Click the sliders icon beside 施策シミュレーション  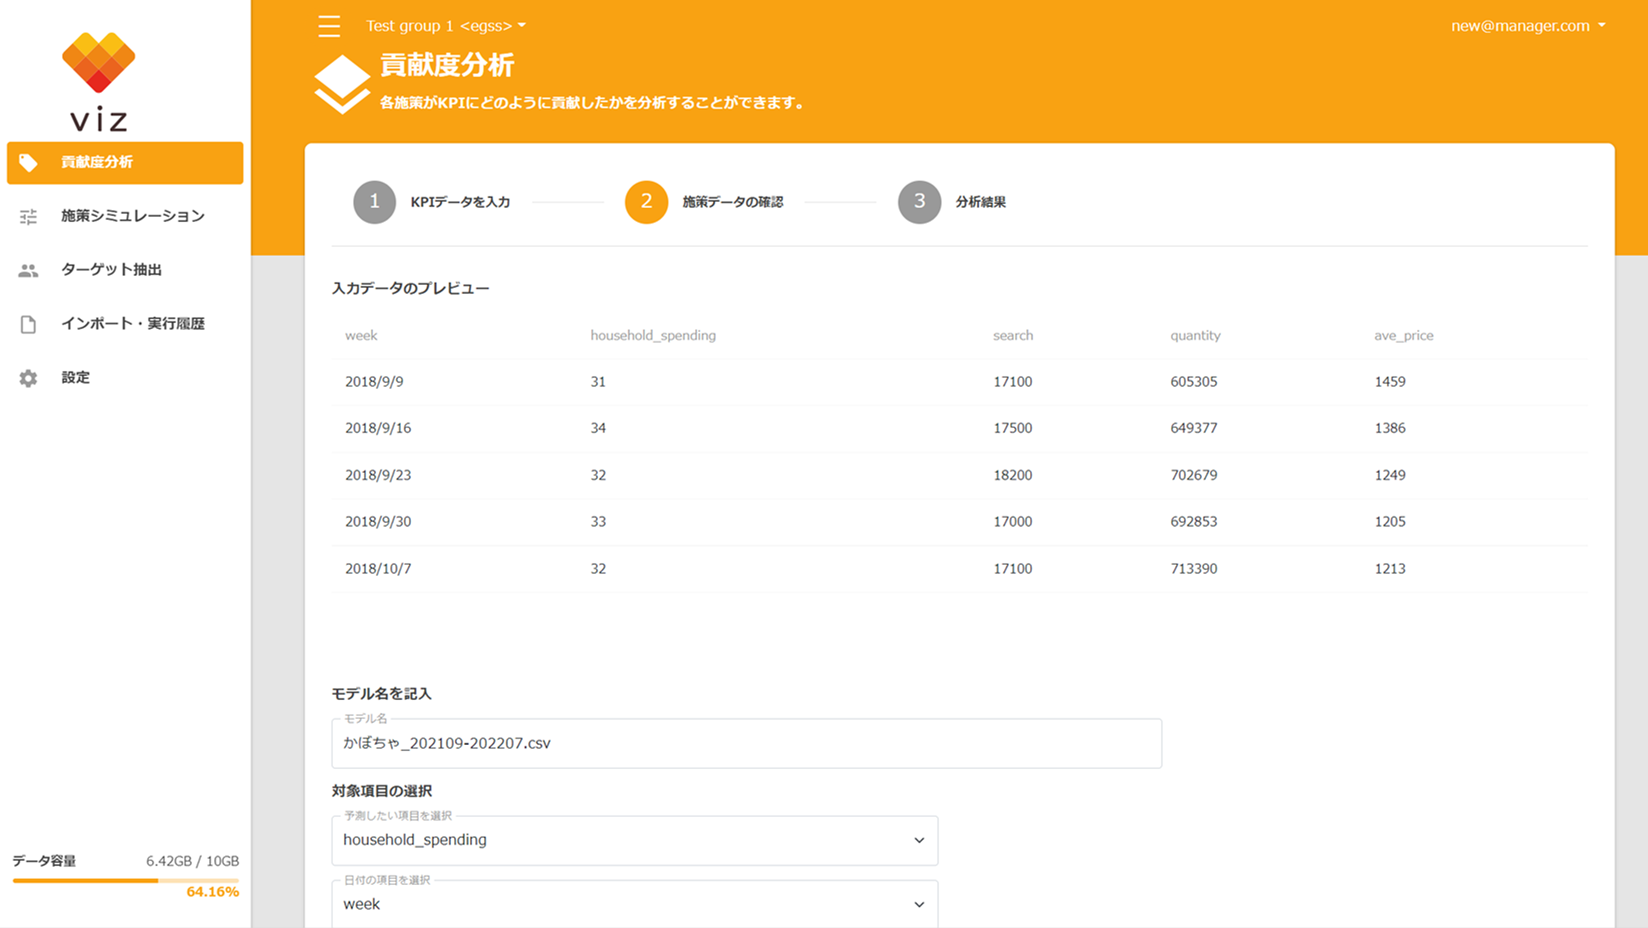[28, 216]
